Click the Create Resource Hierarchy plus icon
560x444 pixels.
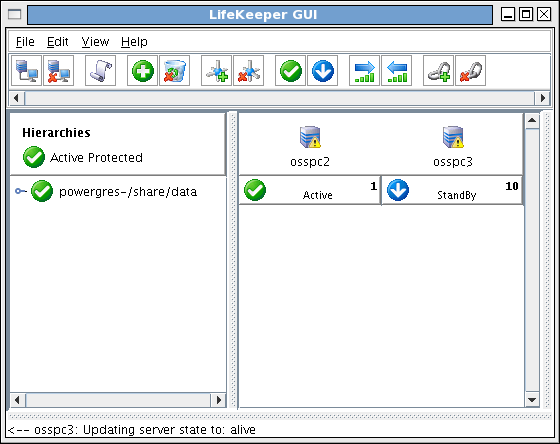pos(142,71)
